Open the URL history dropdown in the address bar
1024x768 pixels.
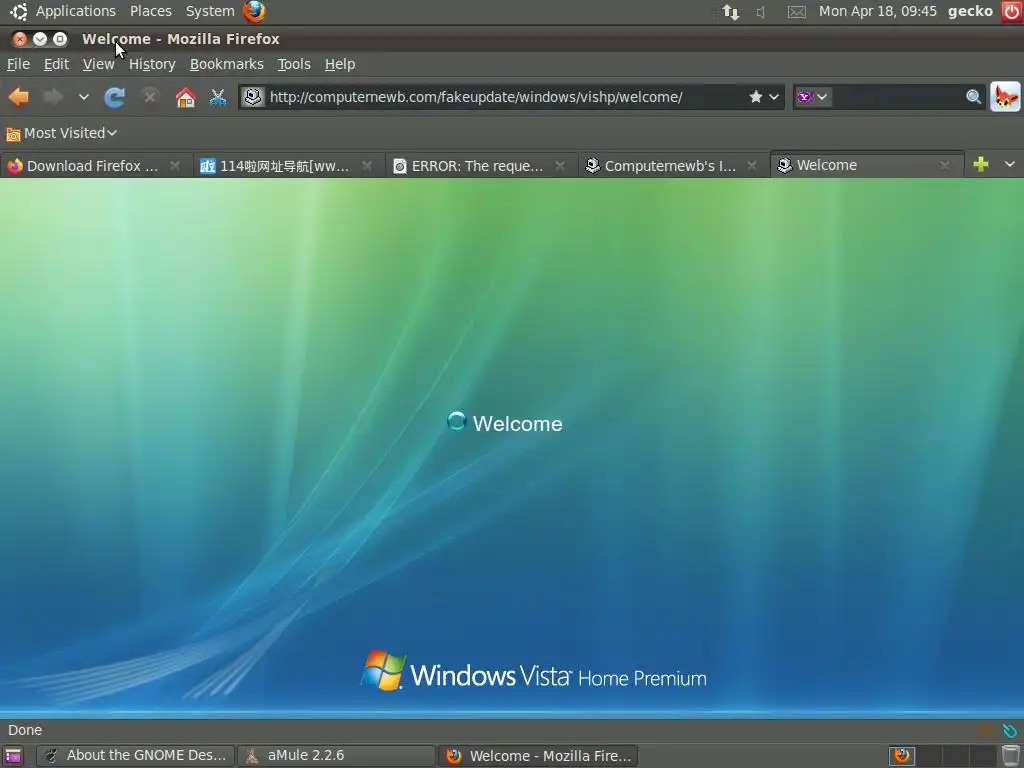tap(774, 97)
